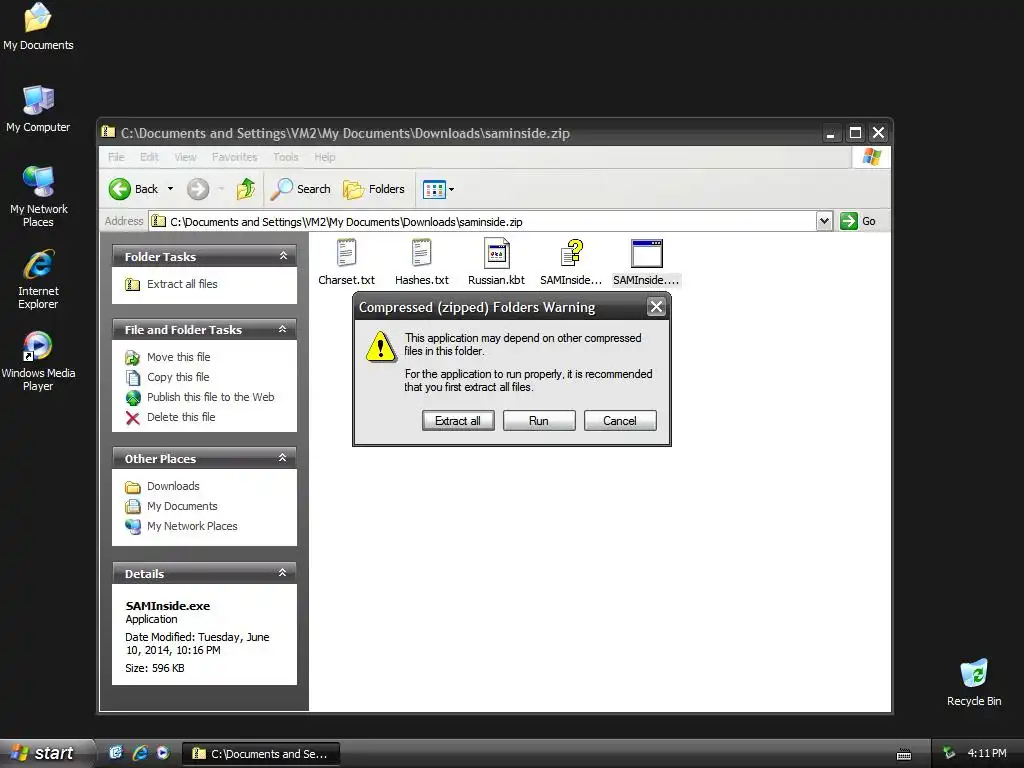Click into the Address path field
1024x768 pixels.
point(482,221)
